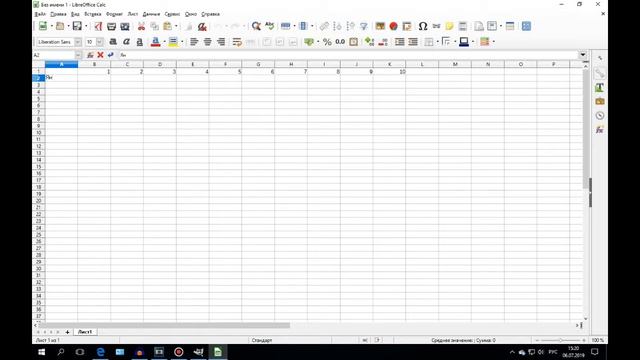Image resolution: width=640 pixels, height=360 pixels.
Task: Open Find and Replace magnifier icon
Action: (256, 26)
